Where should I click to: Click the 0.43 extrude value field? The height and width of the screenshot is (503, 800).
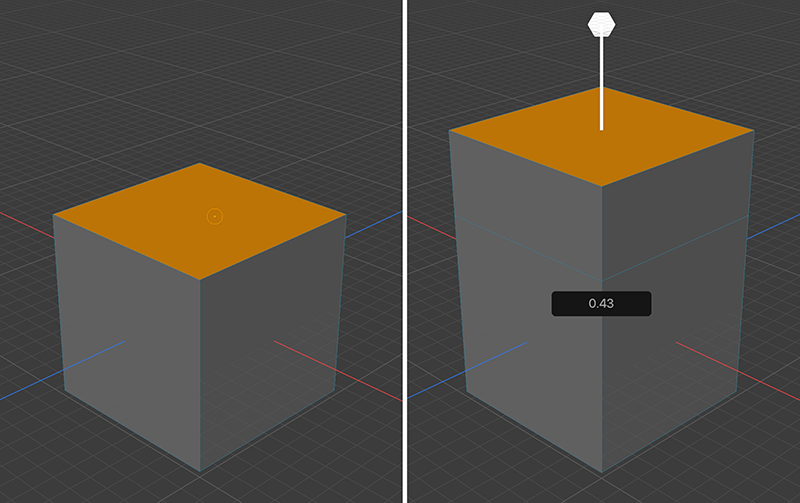click(601, 304)
